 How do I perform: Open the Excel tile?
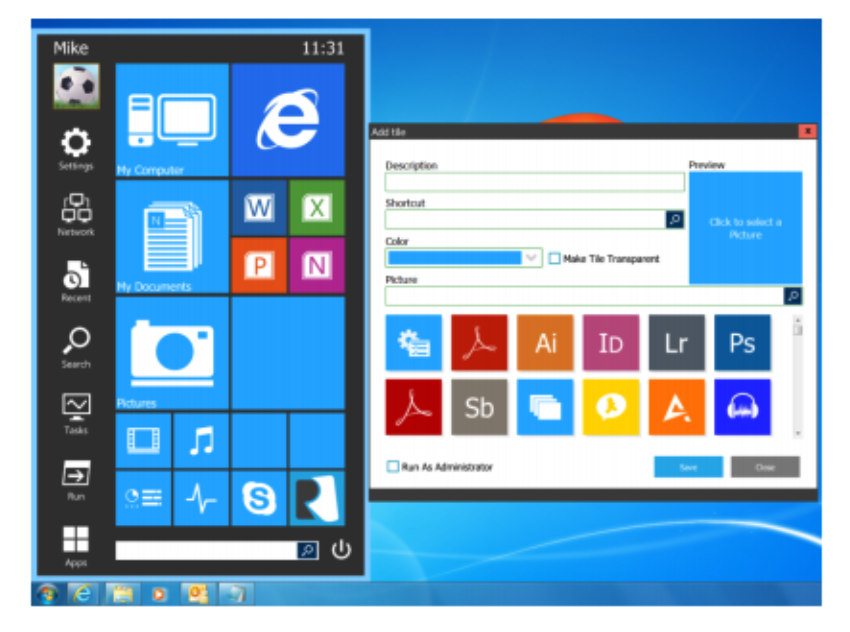click(318, 207)
